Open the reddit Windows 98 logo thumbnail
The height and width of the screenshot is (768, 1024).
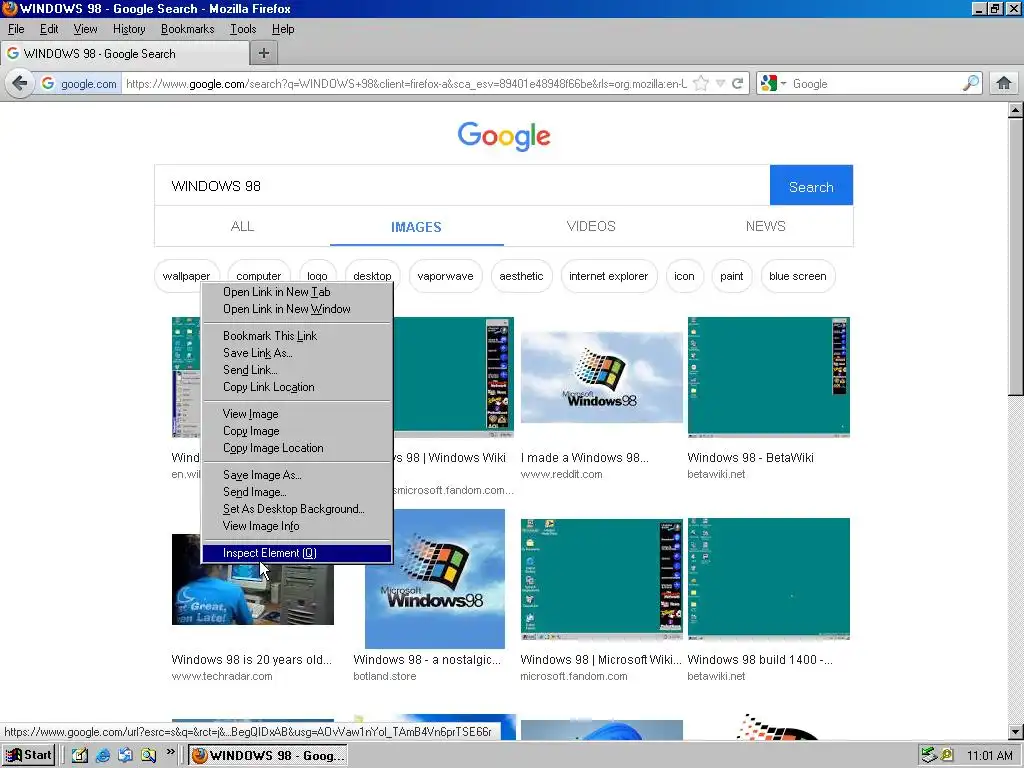(601, 377)
